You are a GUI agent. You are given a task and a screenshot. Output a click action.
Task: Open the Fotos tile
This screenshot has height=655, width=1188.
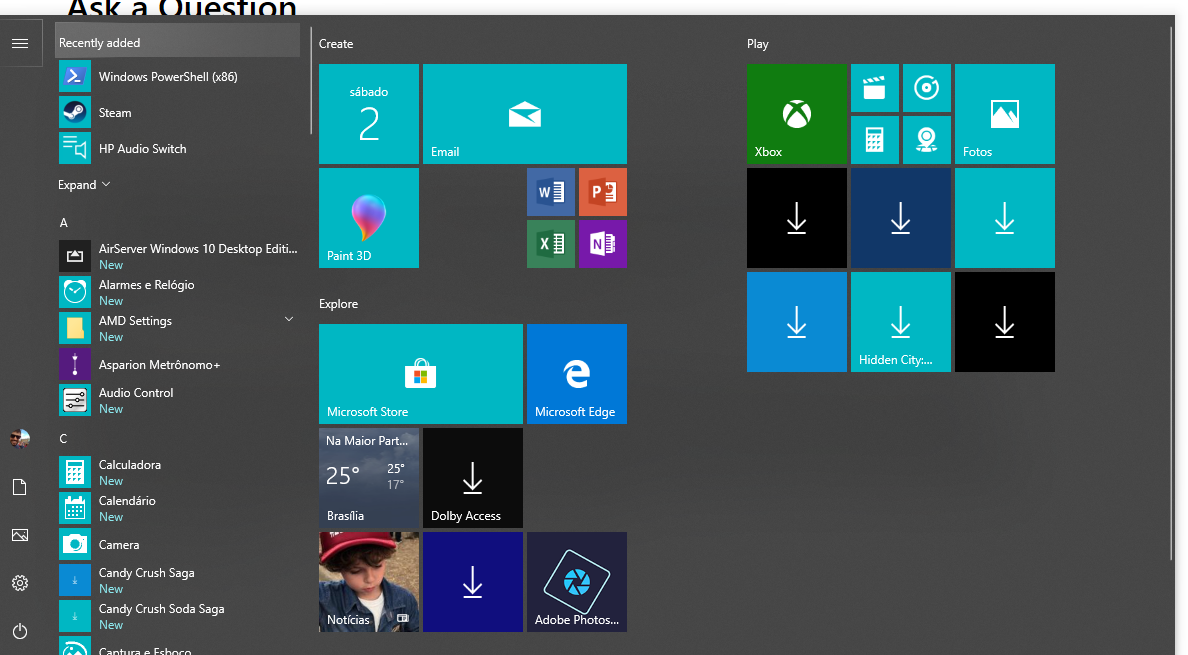[1005, 114]
